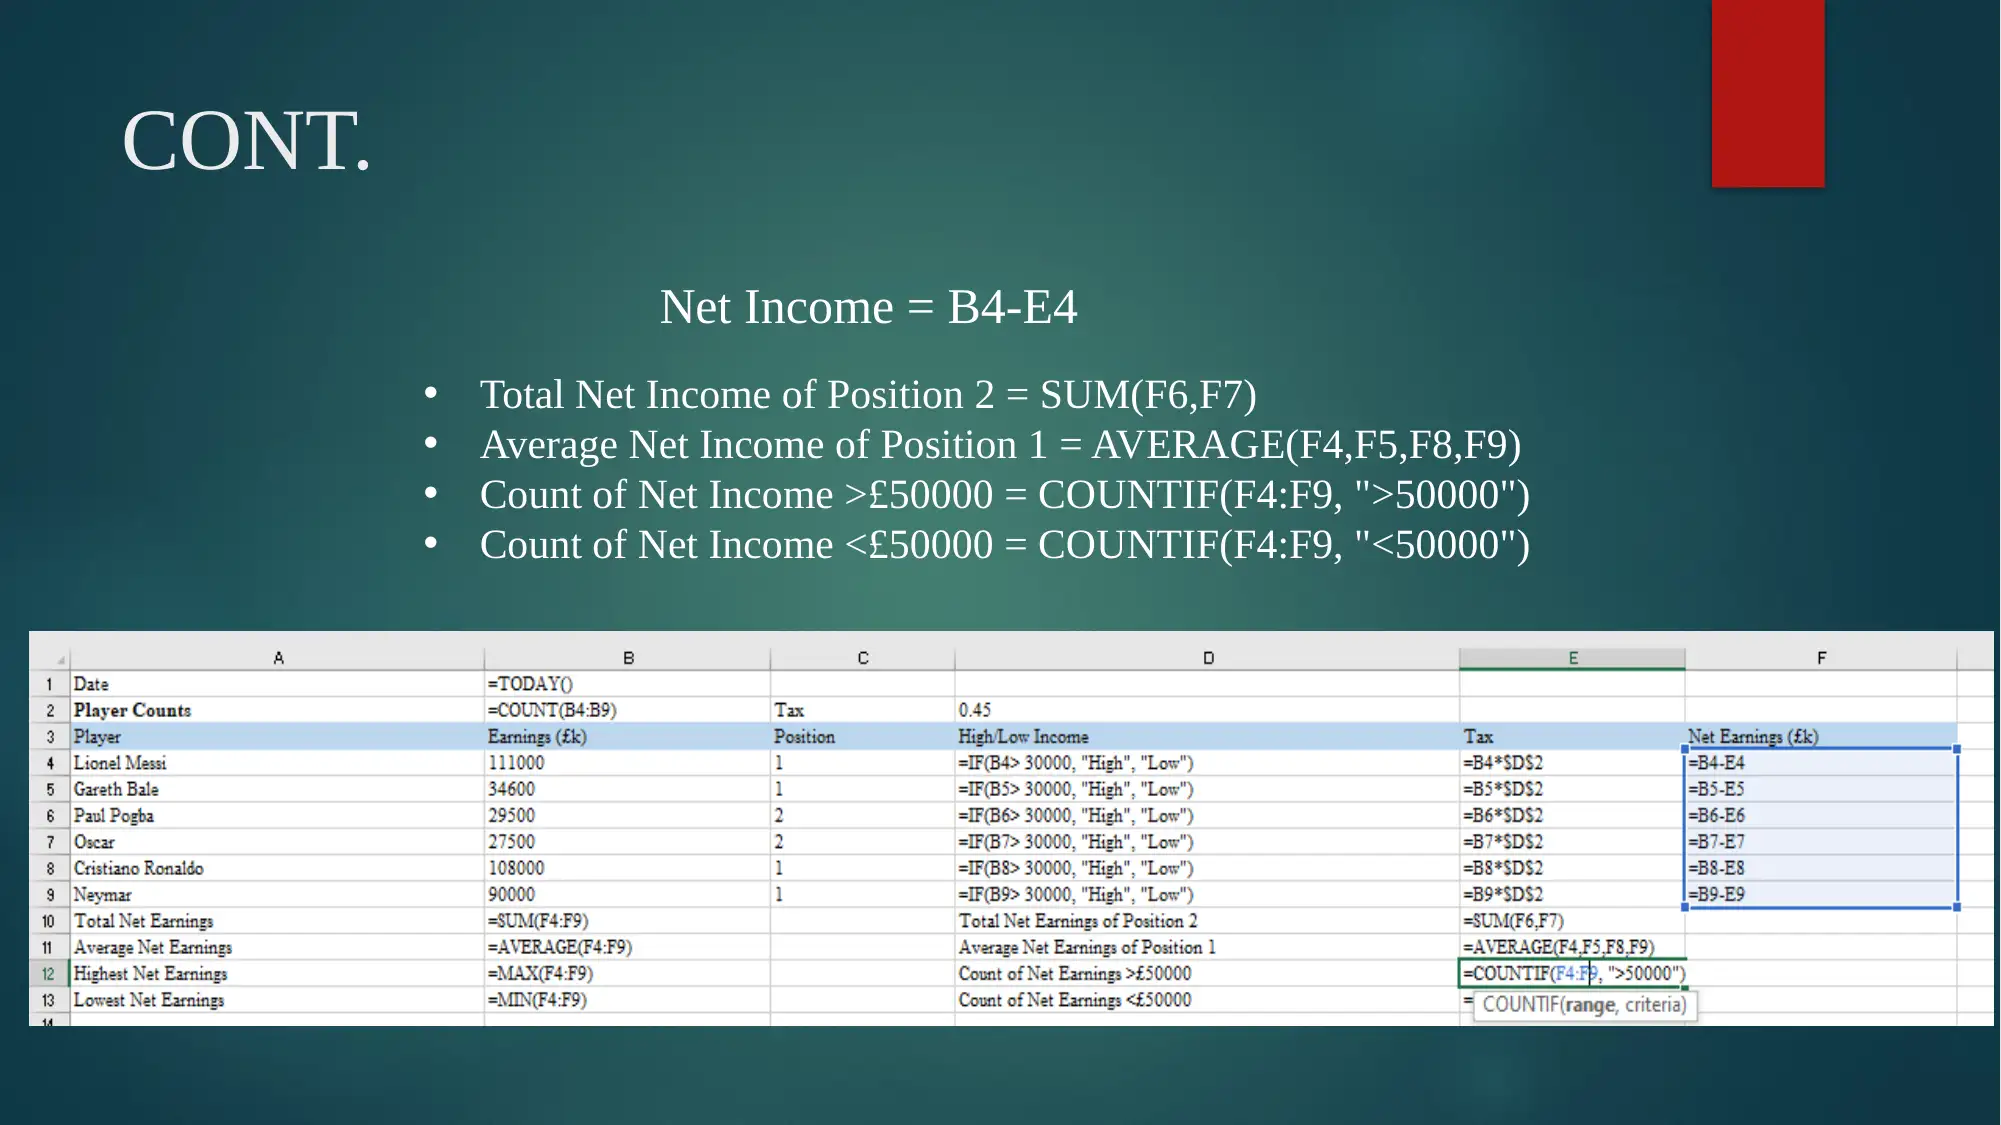Click the slide title 'CONT.'
This screenshot has width=2001, height=1125.
click(x=246, y=141)
